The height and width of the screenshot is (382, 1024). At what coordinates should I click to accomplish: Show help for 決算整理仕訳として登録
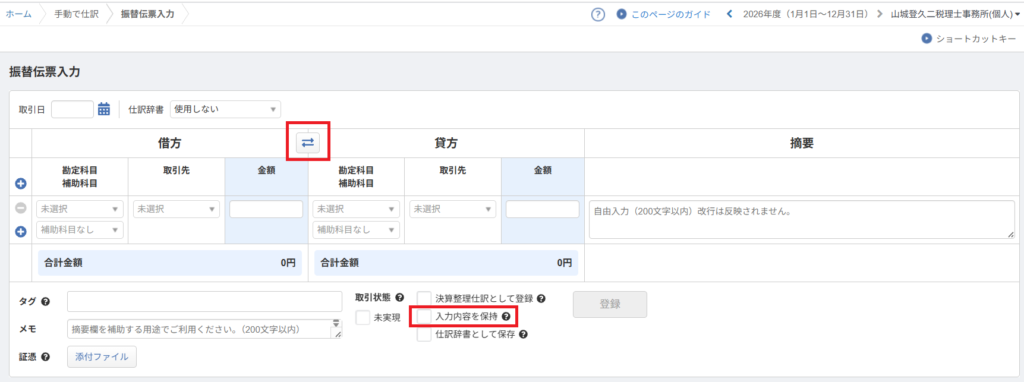point(541,298)
